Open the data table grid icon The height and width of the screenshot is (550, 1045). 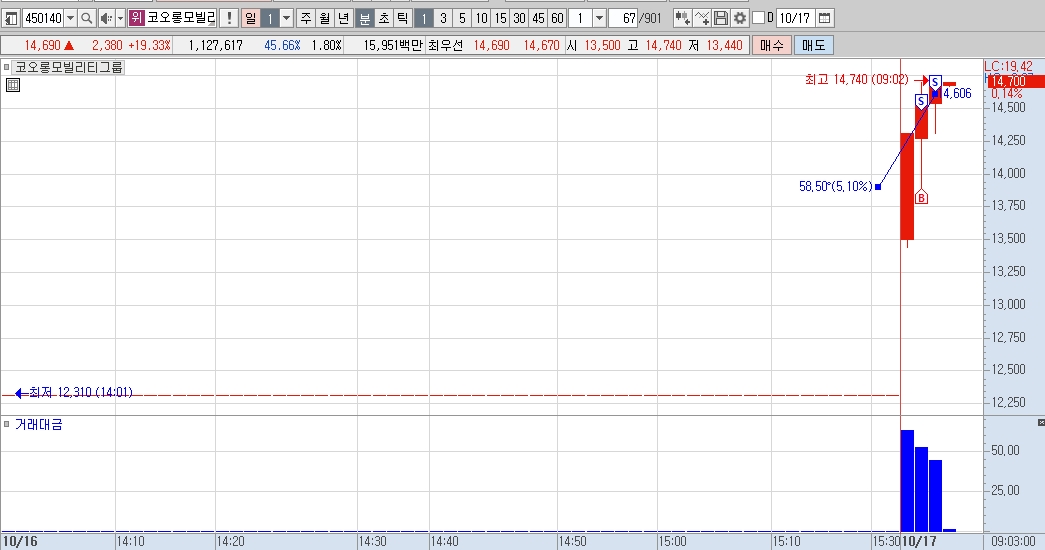point(13,85)
